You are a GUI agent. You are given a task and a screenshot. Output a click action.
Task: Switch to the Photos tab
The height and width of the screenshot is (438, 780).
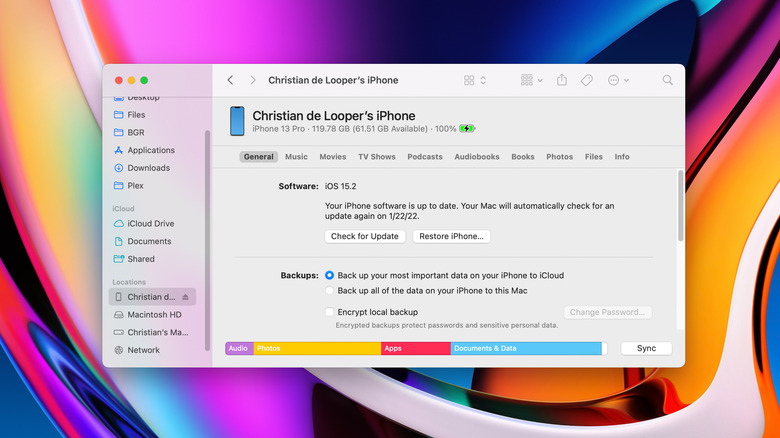coord(560,157)
